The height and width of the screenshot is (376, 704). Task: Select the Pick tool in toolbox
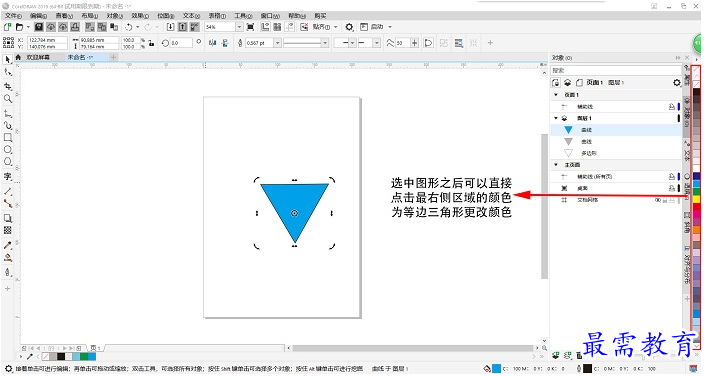[x=8, y=60]
